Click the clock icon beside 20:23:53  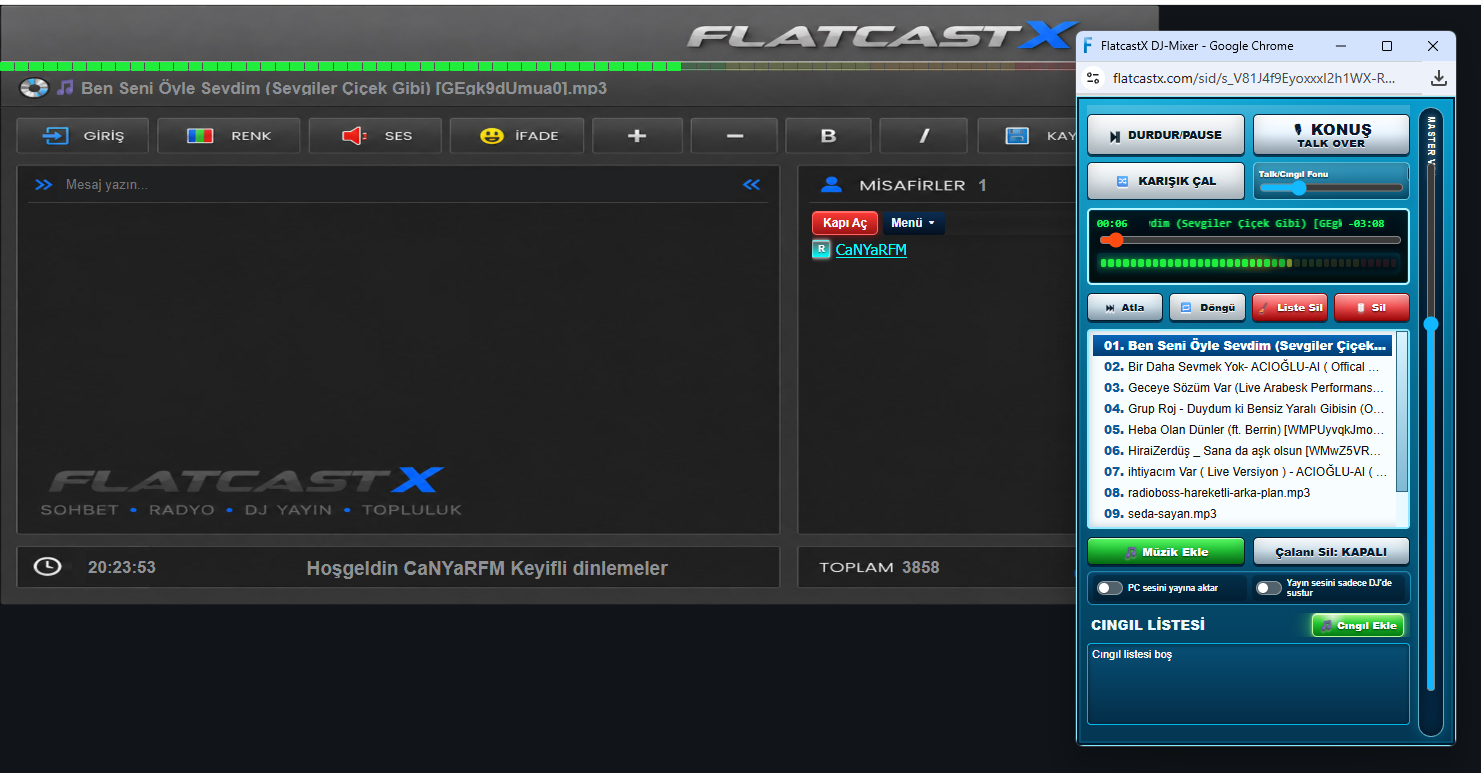pyautogui.click(x=47, y=566)
